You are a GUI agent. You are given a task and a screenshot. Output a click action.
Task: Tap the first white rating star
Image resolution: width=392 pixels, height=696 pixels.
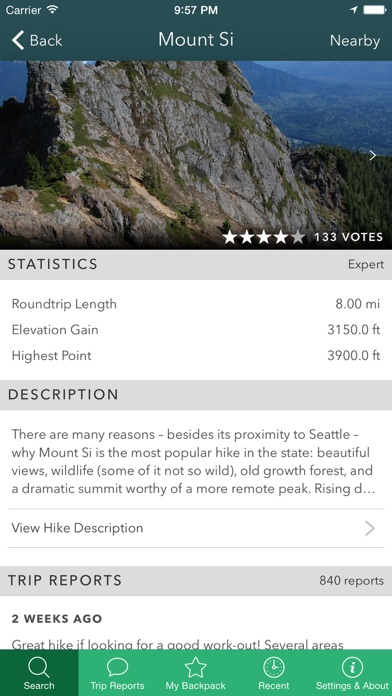coord(230,237)
